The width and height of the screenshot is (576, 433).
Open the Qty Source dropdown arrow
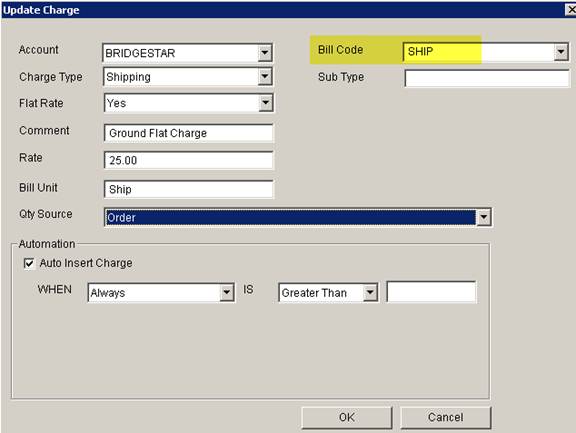click(483, 217)
